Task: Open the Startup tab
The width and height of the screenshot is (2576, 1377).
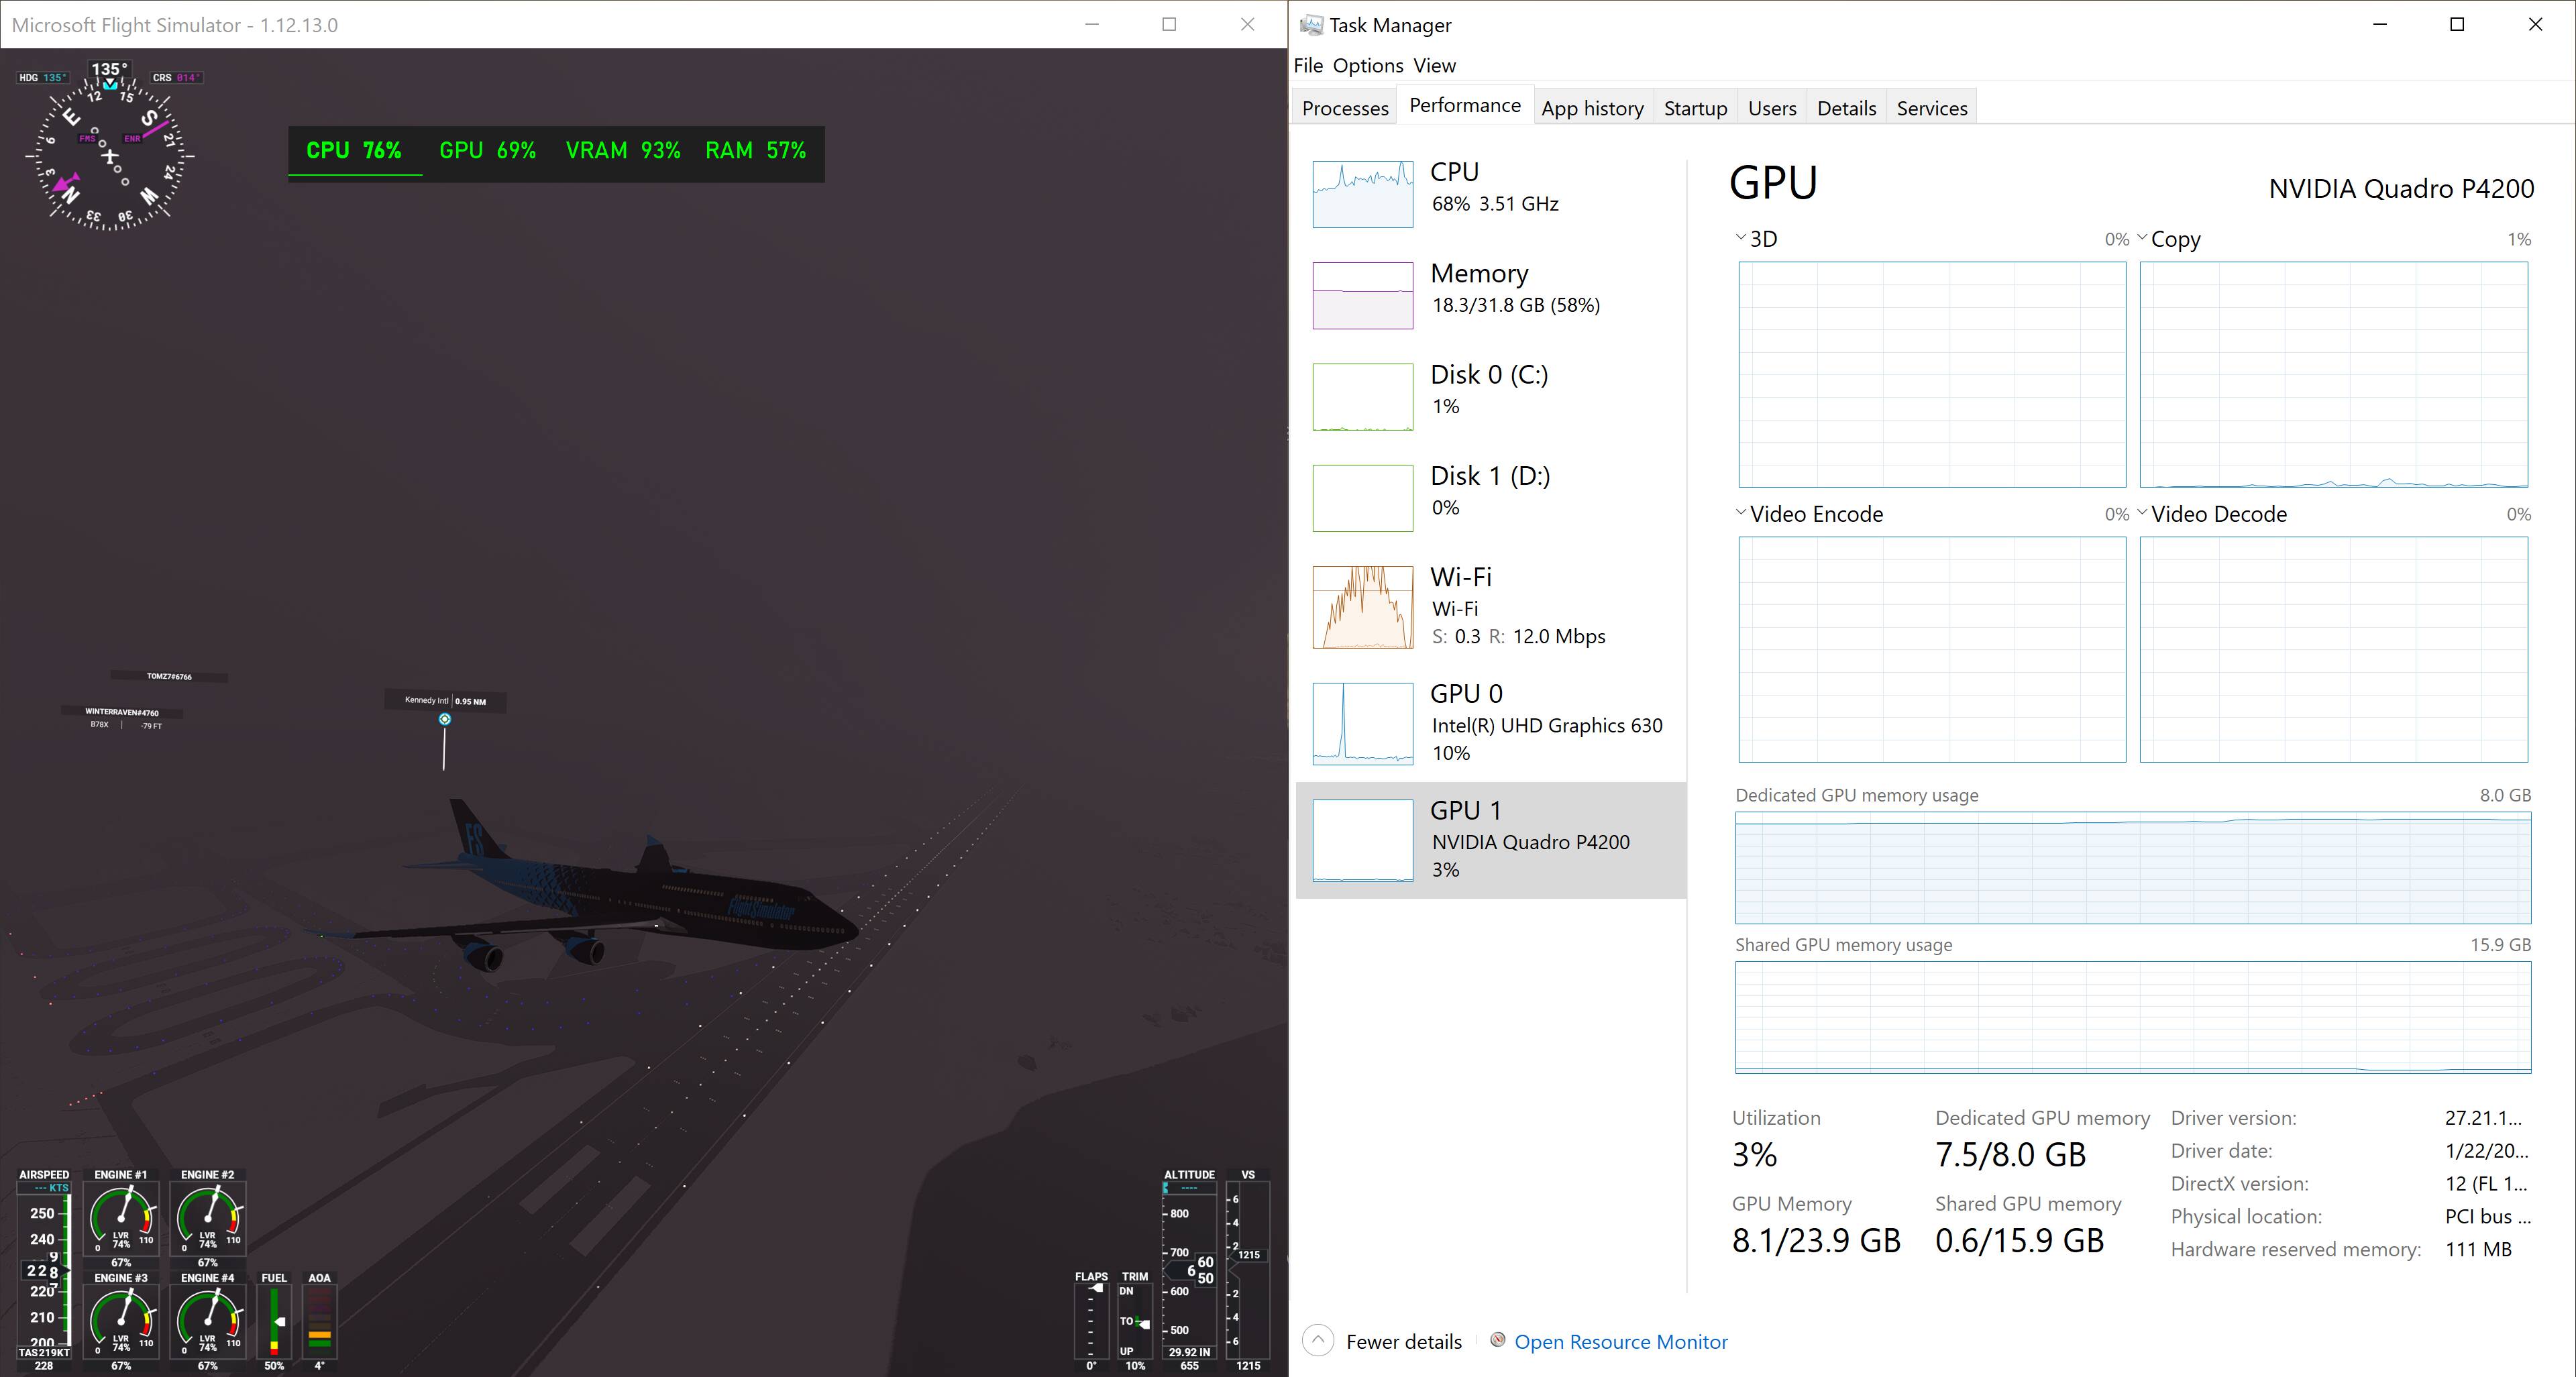Action: (1695, 108)
